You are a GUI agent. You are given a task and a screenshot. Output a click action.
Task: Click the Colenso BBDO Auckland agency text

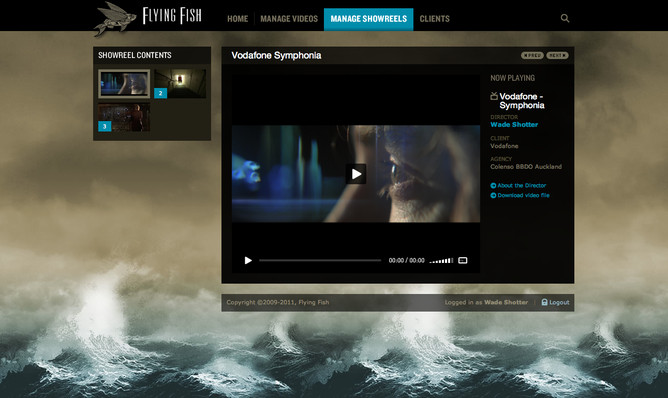tap(526, 167)
